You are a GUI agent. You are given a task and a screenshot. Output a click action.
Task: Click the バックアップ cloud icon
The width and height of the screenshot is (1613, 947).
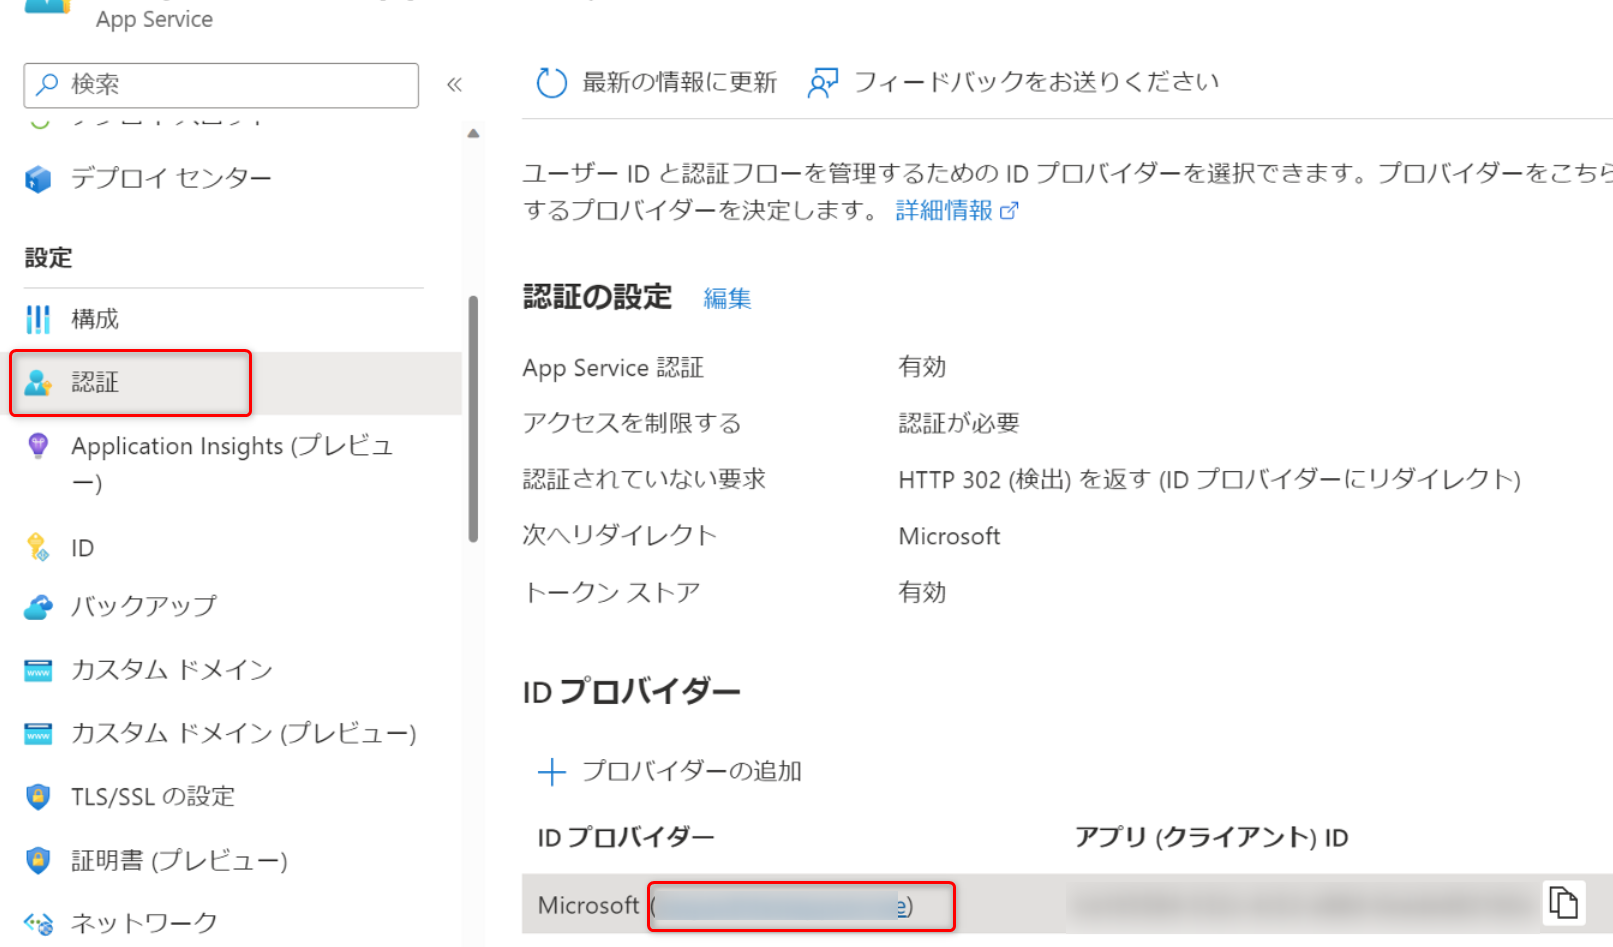click(38, 607)
